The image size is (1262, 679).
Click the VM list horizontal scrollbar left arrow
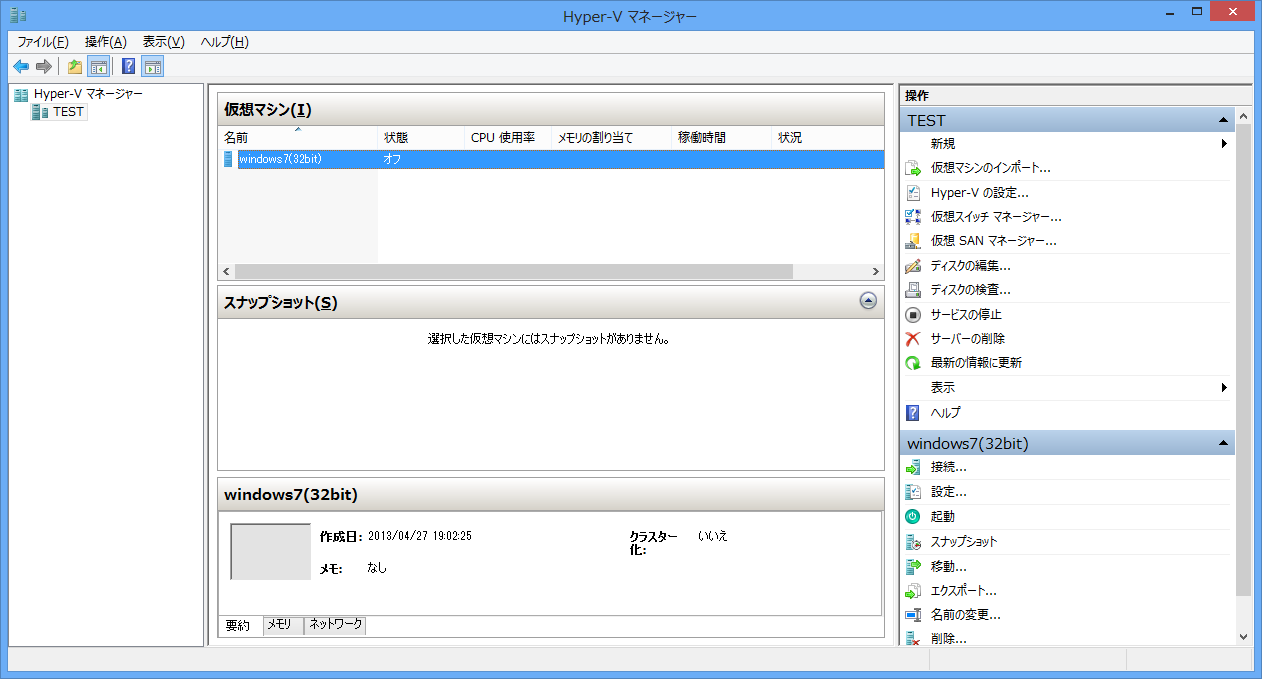[x=226, y=272]
